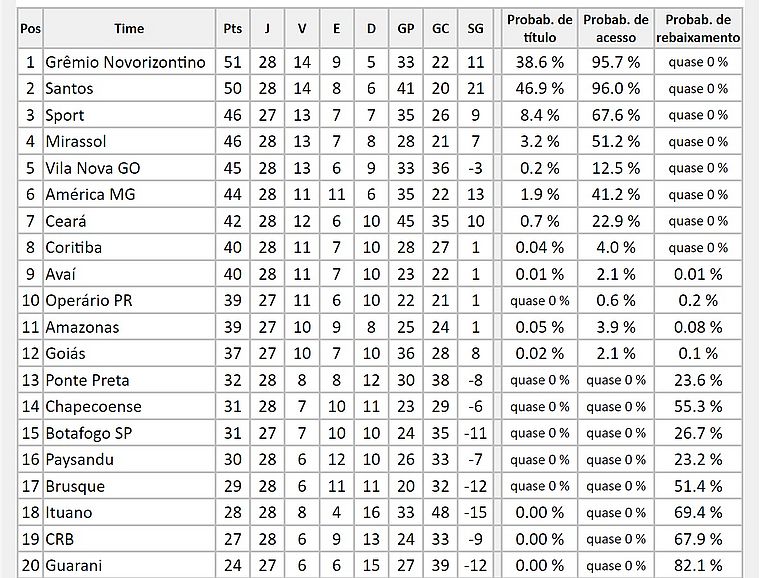Select the Guarani team name
Screen dimensions: 760x578
(73, 566)
